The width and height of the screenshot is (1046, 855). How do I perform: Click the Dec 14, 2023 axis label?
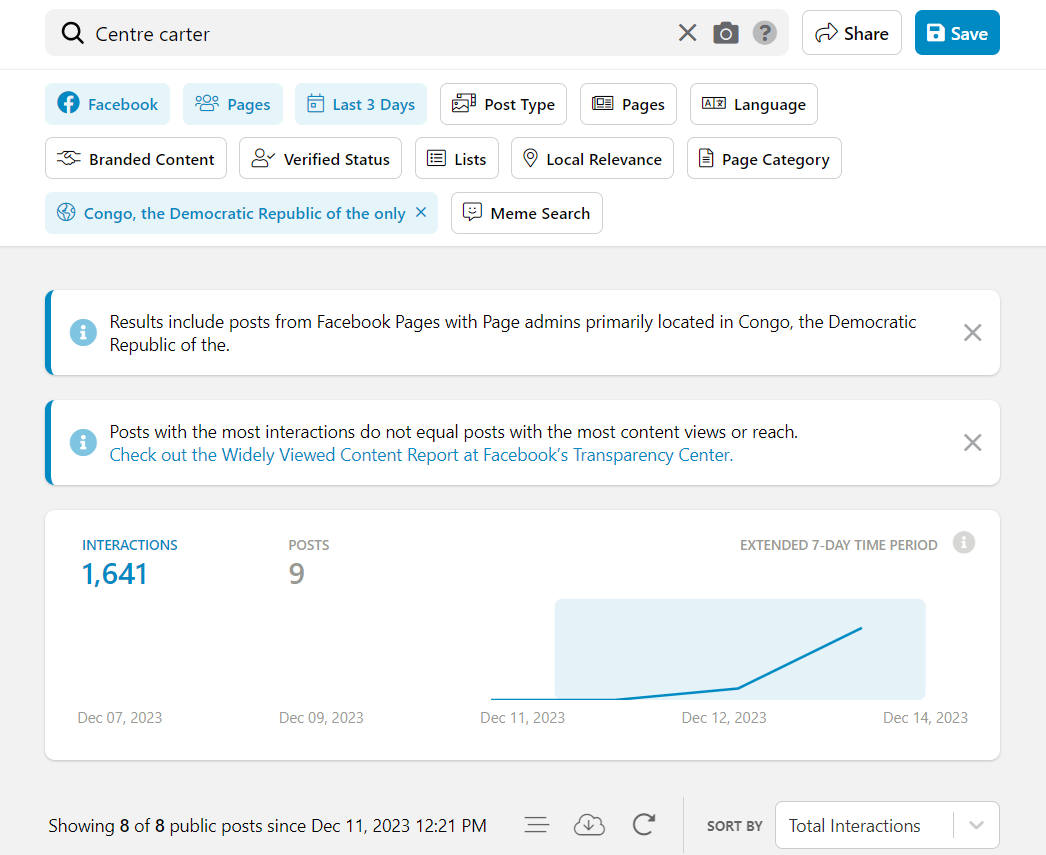[925, 718]
